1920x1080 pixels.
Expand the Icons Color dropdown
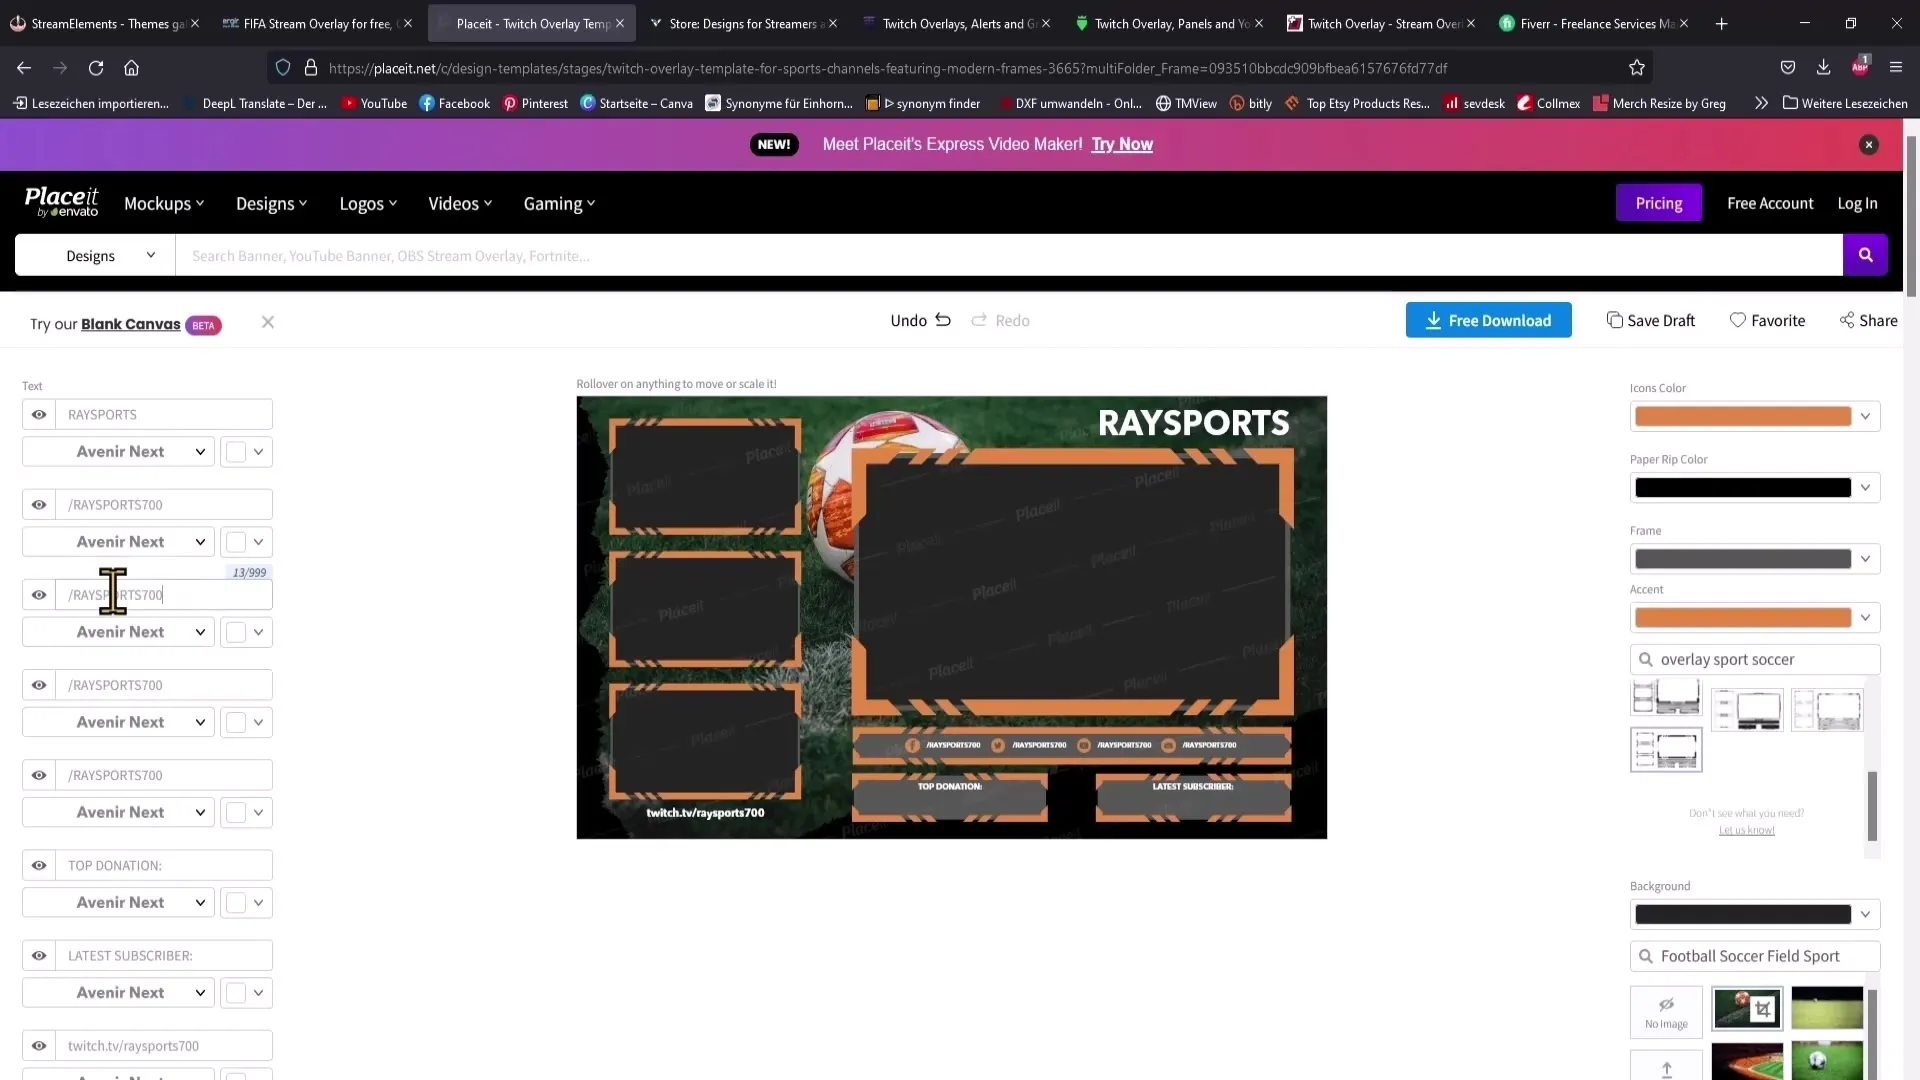click(x=1865, y=416)
